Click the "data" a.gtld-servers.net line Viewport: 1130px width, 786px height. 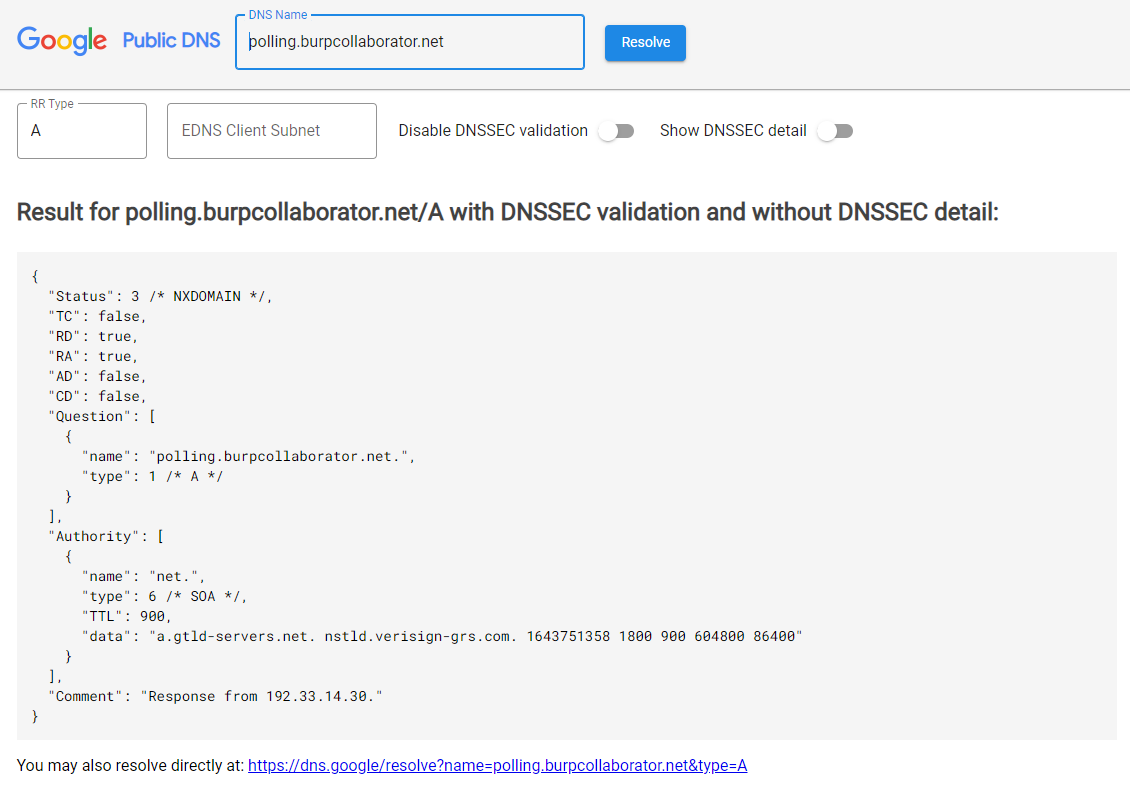pyautogui.click(x=442, y=636)
